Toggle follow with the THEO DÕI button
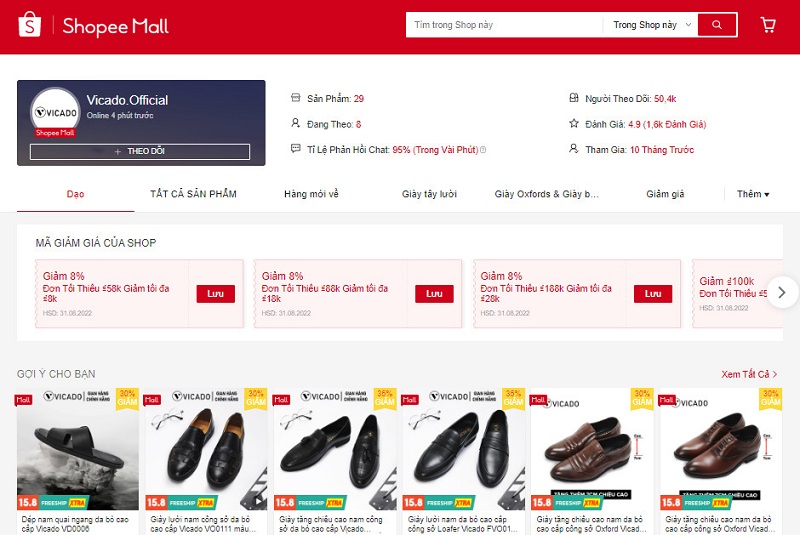The image size is (800, 535). coord(140,151)
